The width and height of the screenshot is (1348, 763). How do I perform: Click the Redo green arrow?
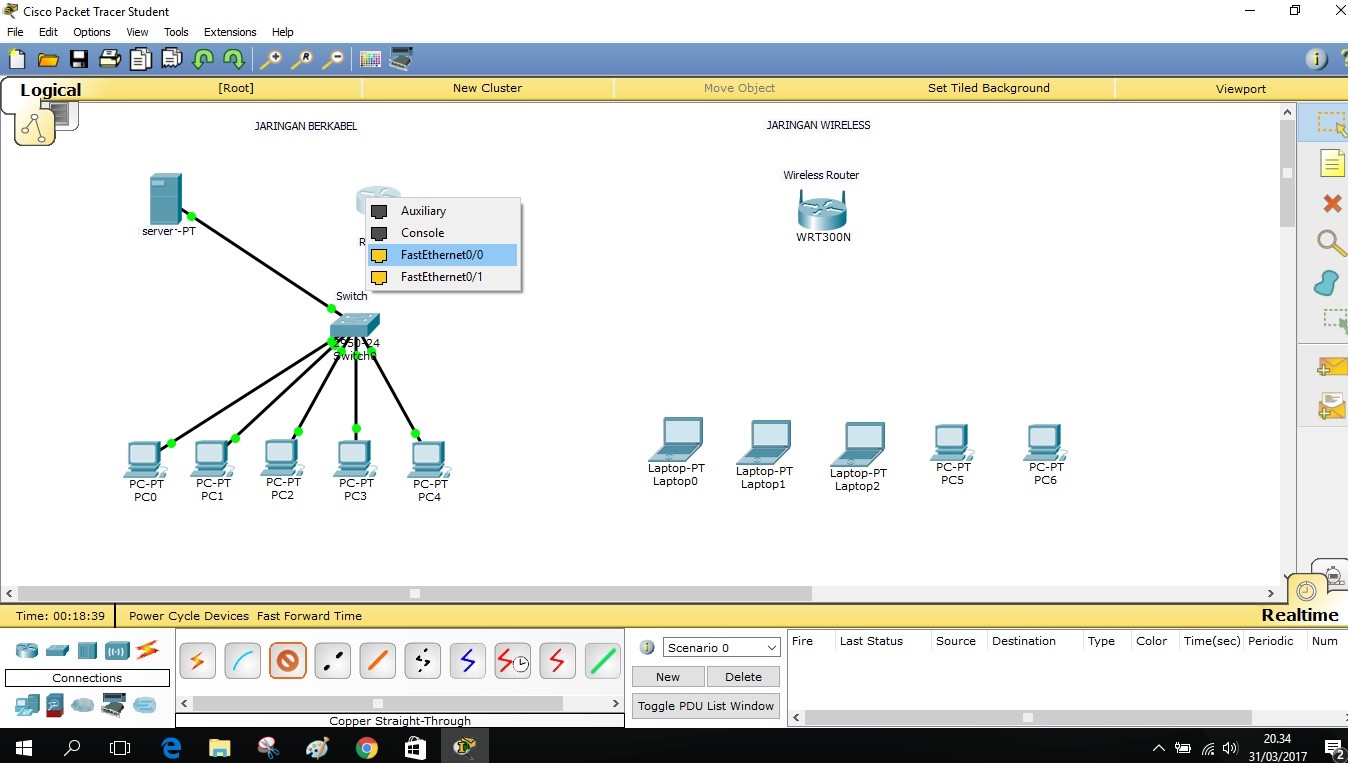click(x=233, y=59)
